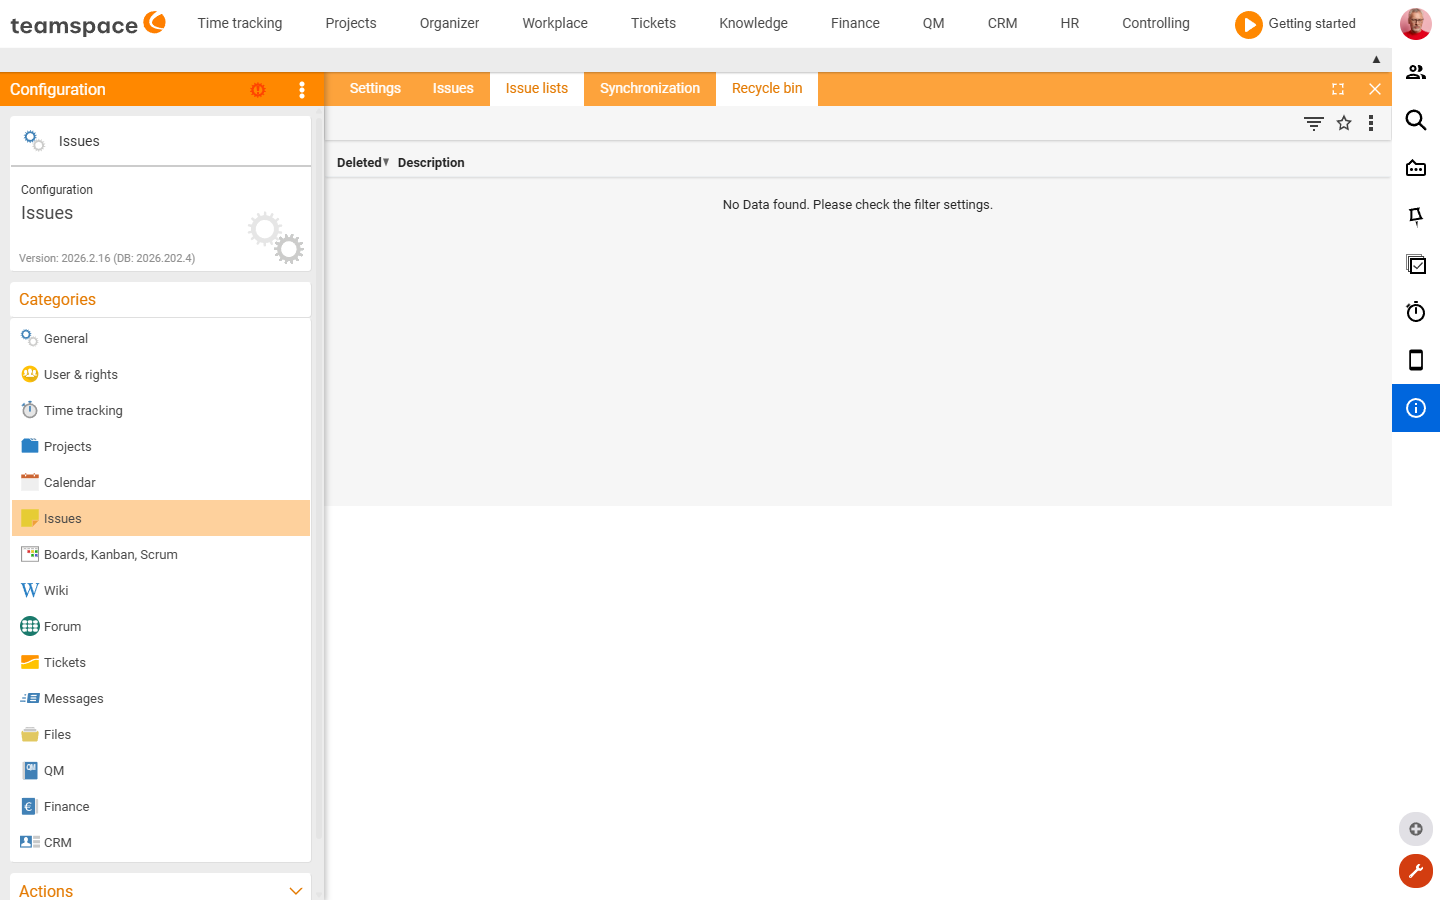Open the checklist tasks icon in right sidebar

[x=1416, y=264]
